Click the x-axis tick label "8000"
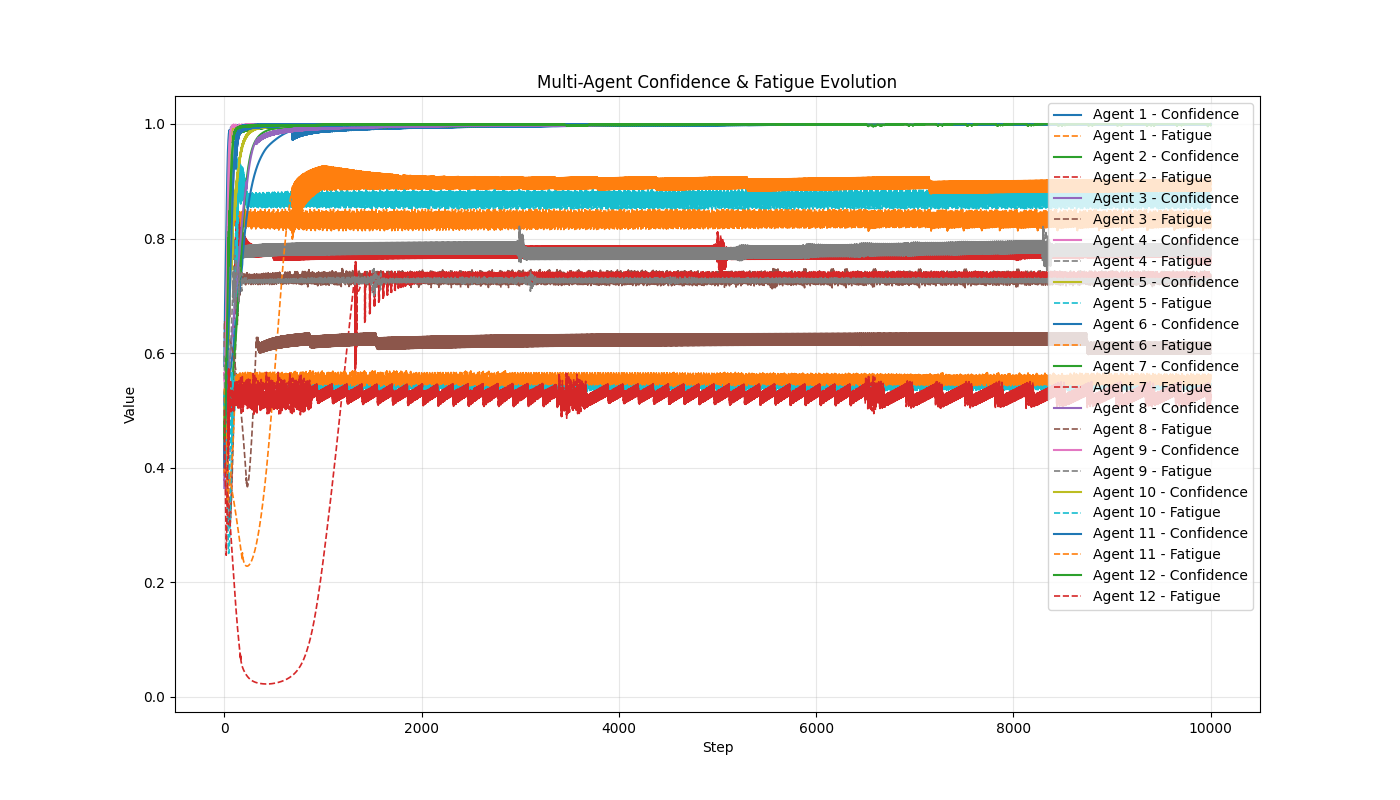 tap(1013, 728)
